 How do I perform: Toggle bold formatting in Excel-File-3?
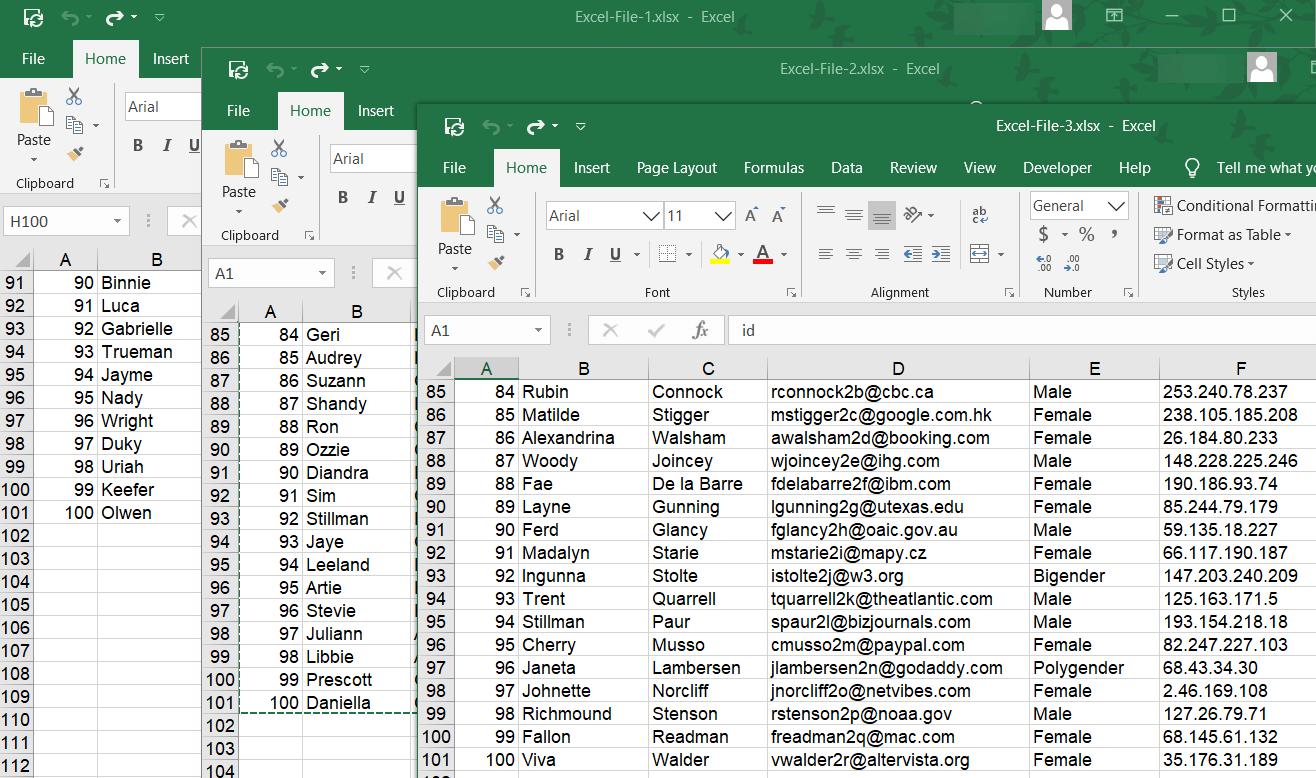[x=559, y=253]
